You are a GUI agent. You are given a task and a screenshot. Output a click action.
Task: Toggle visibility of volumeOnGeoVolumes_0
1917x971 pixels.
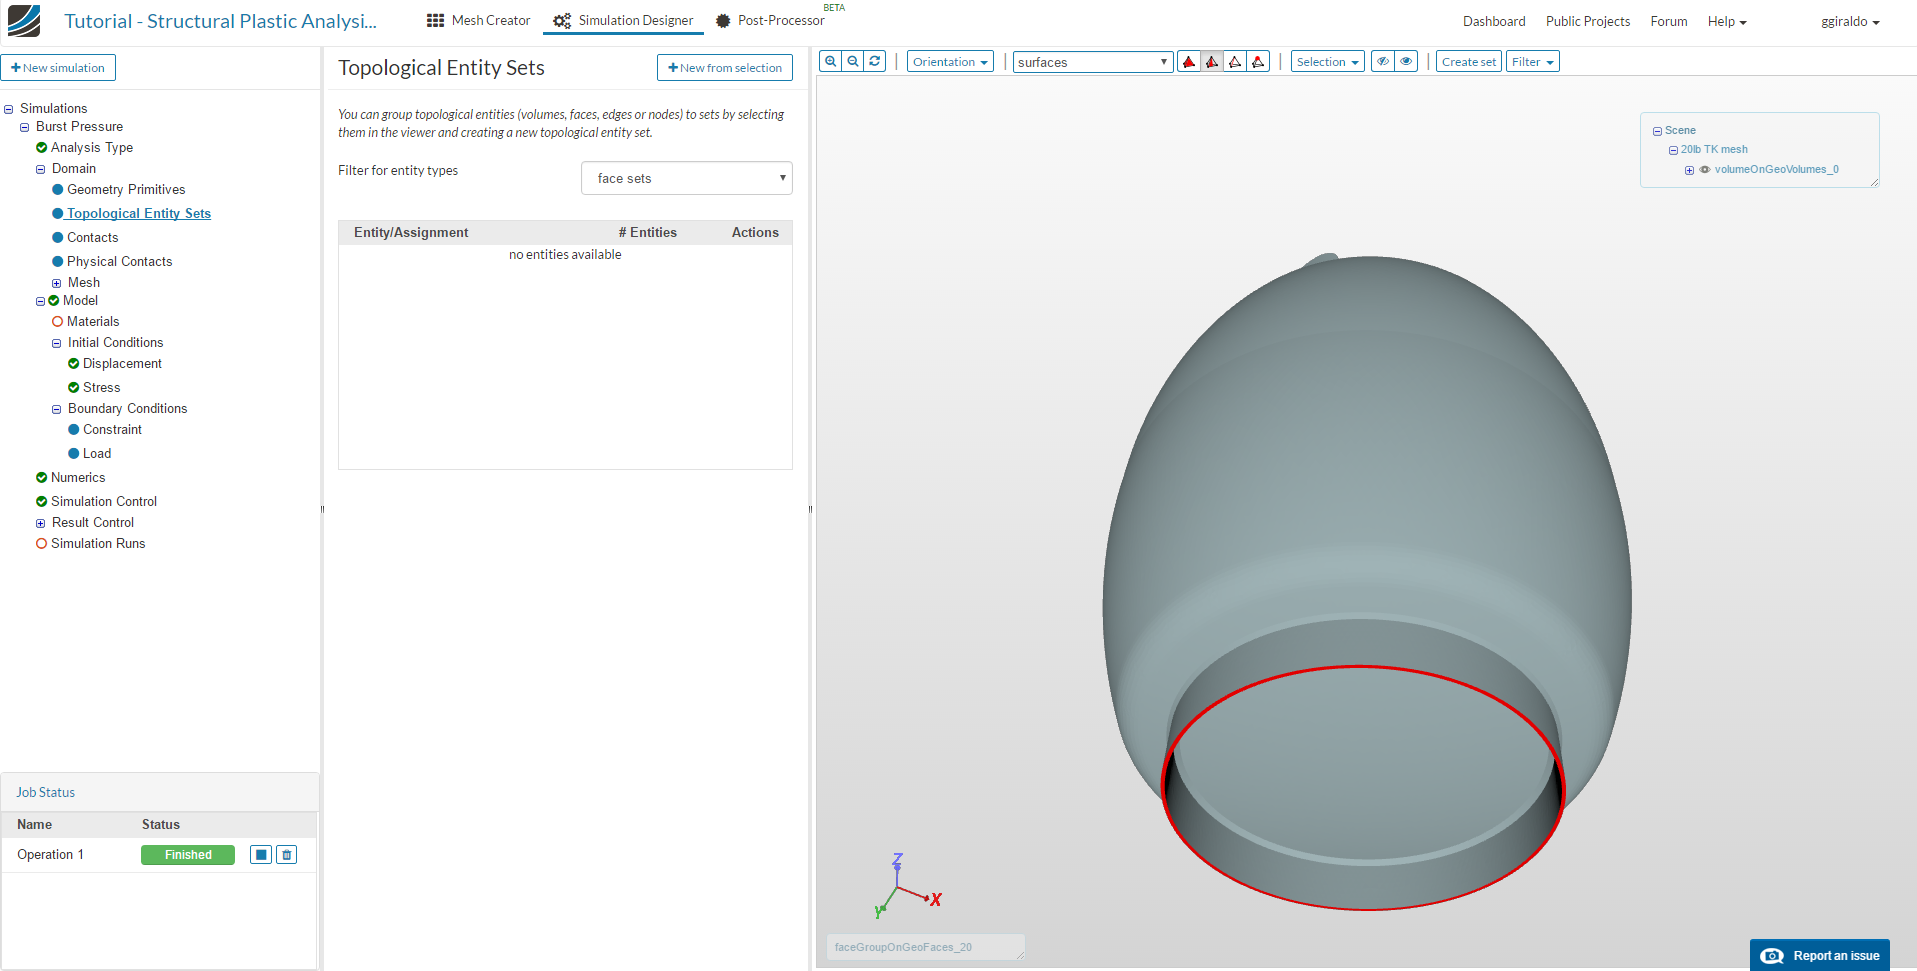point(1705,170)
